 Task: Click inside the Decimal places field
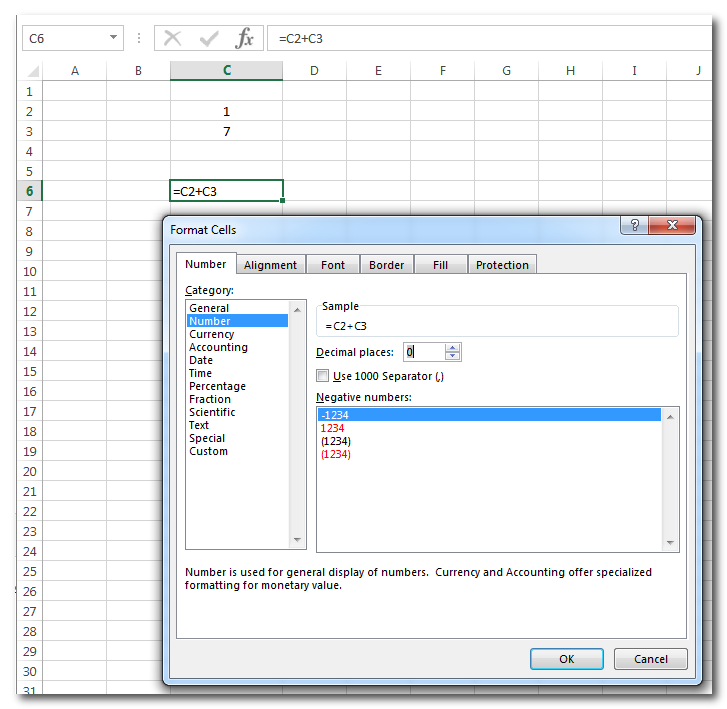tap(422, 352)
